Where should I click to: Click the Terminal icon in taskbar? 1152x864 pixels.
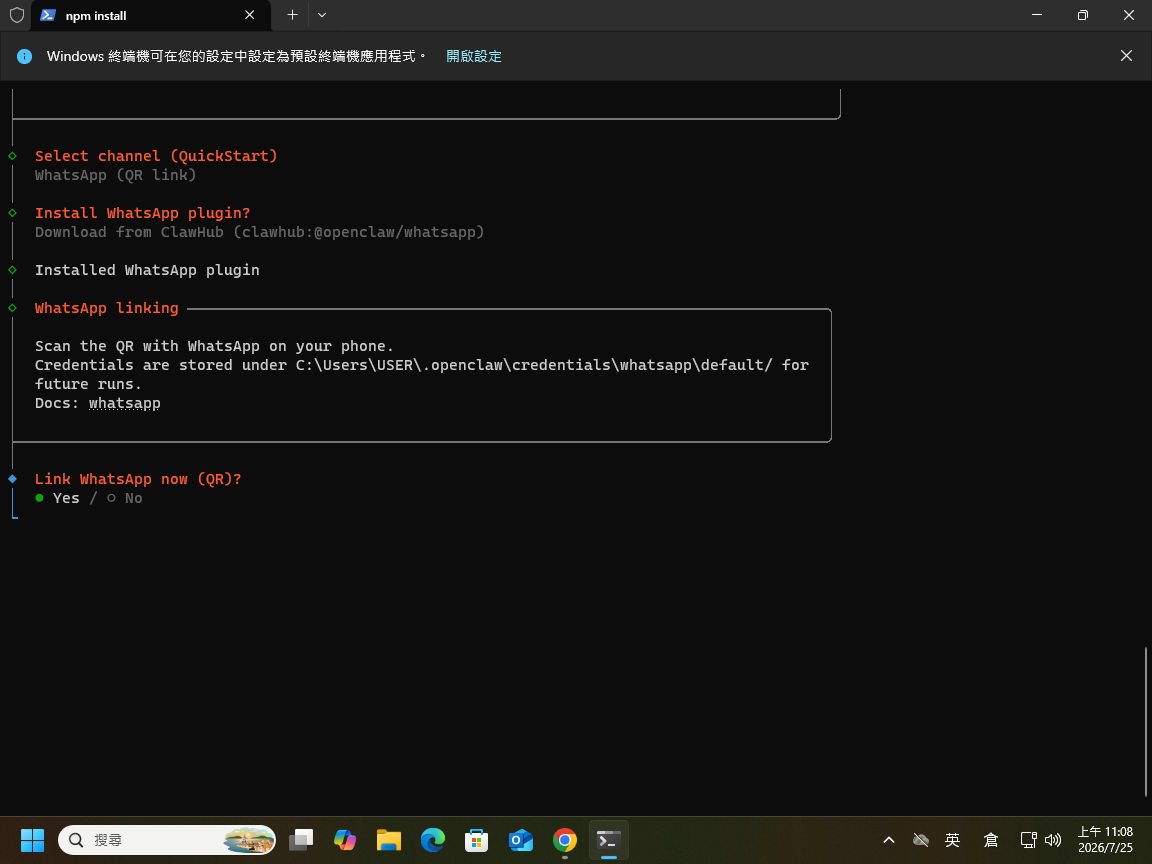[x=609, y=840]
